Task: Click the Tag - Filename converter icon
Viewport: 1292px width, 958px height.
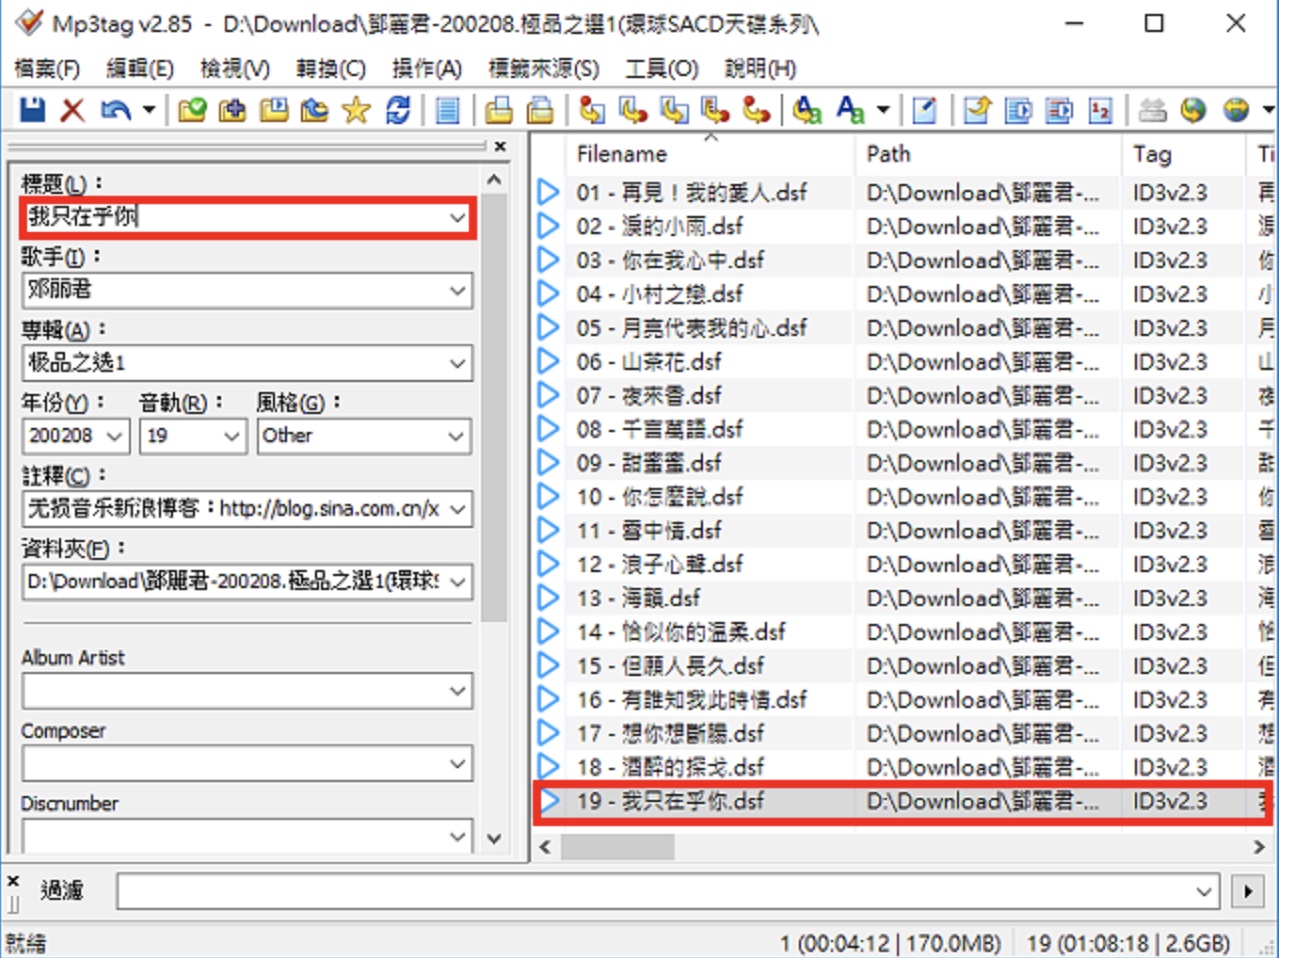Action: 592,109
